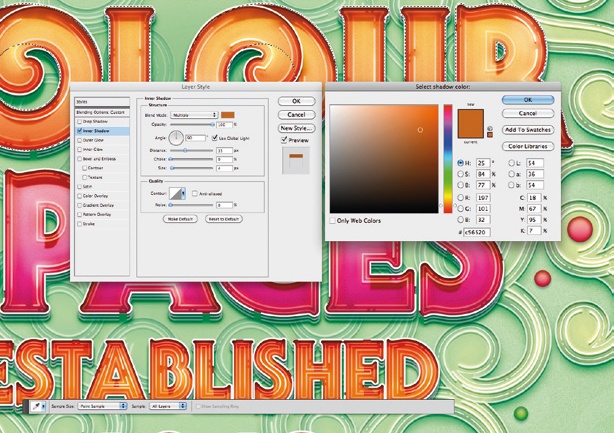Toggle the Only Web Colors checkbox
Viewport: 614px width, 433px height.
click(x=333, y=220)
